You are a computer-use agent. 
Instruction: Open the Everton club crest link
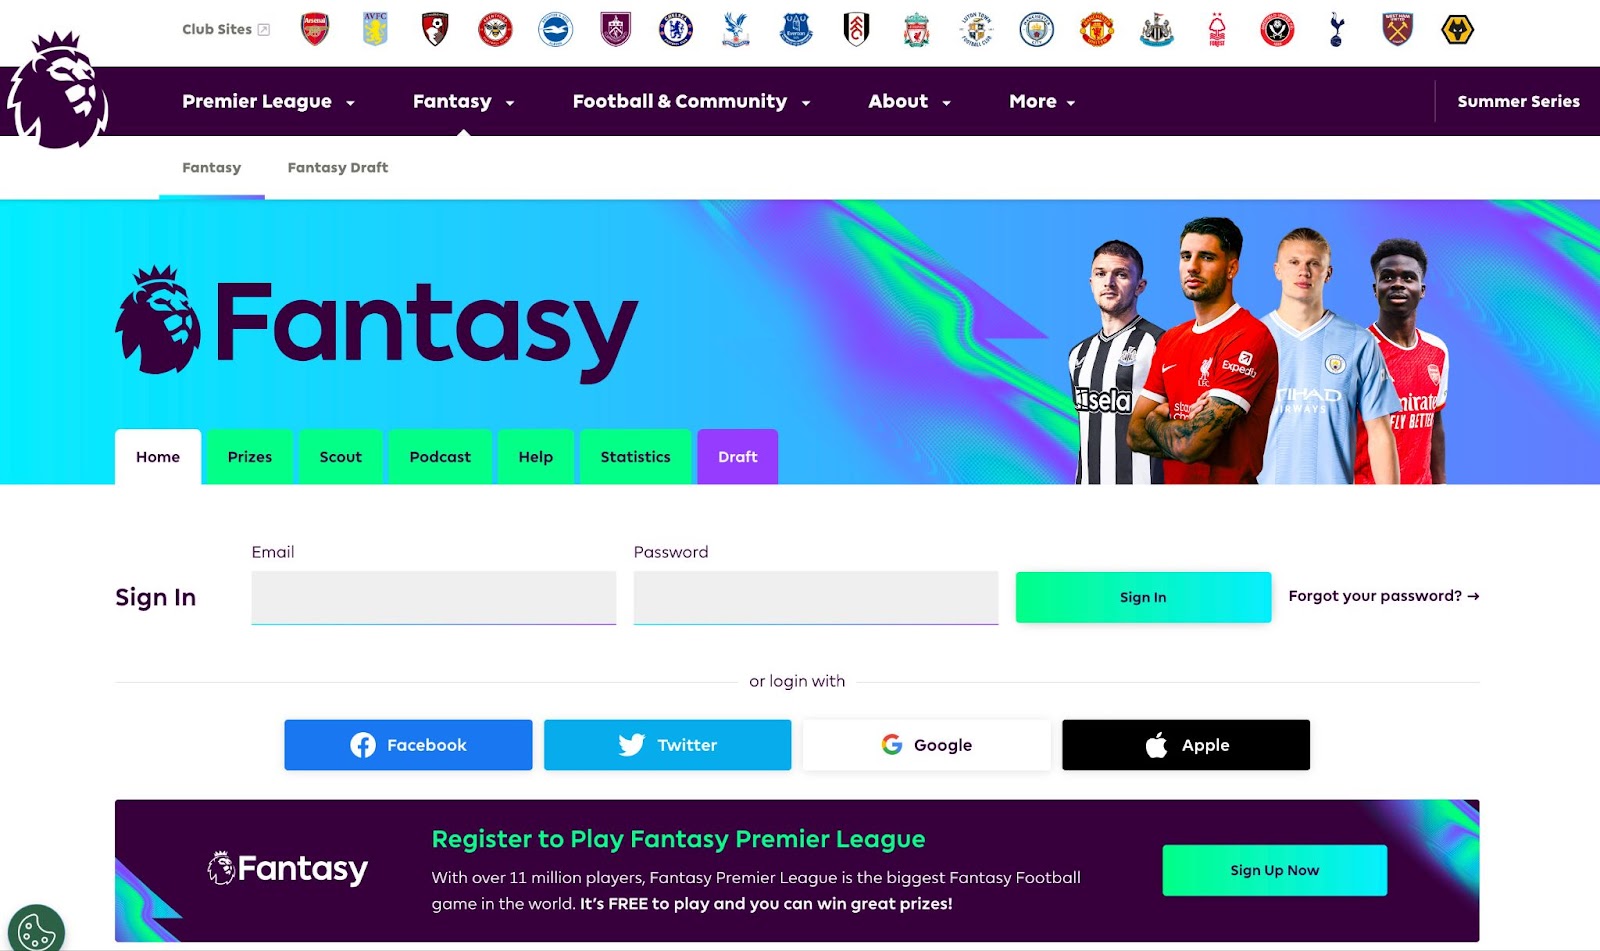(x=796, y=30)
